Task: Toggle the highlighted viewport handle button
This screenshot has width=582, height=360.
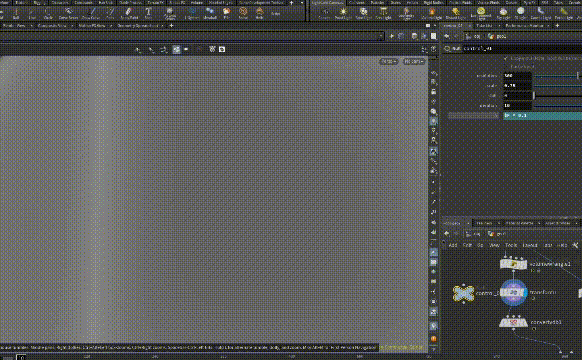Action: 176,49
